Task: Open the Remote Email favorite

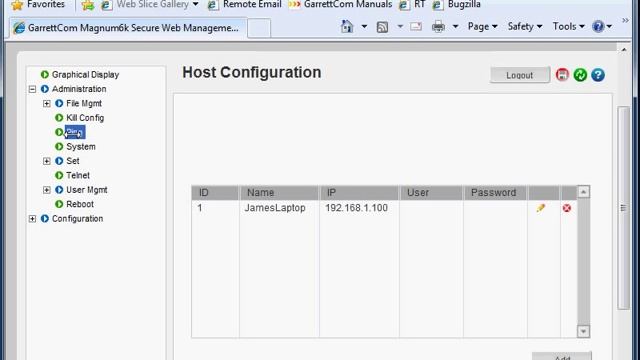Action: pyautogui.click(x=244, y=5)
